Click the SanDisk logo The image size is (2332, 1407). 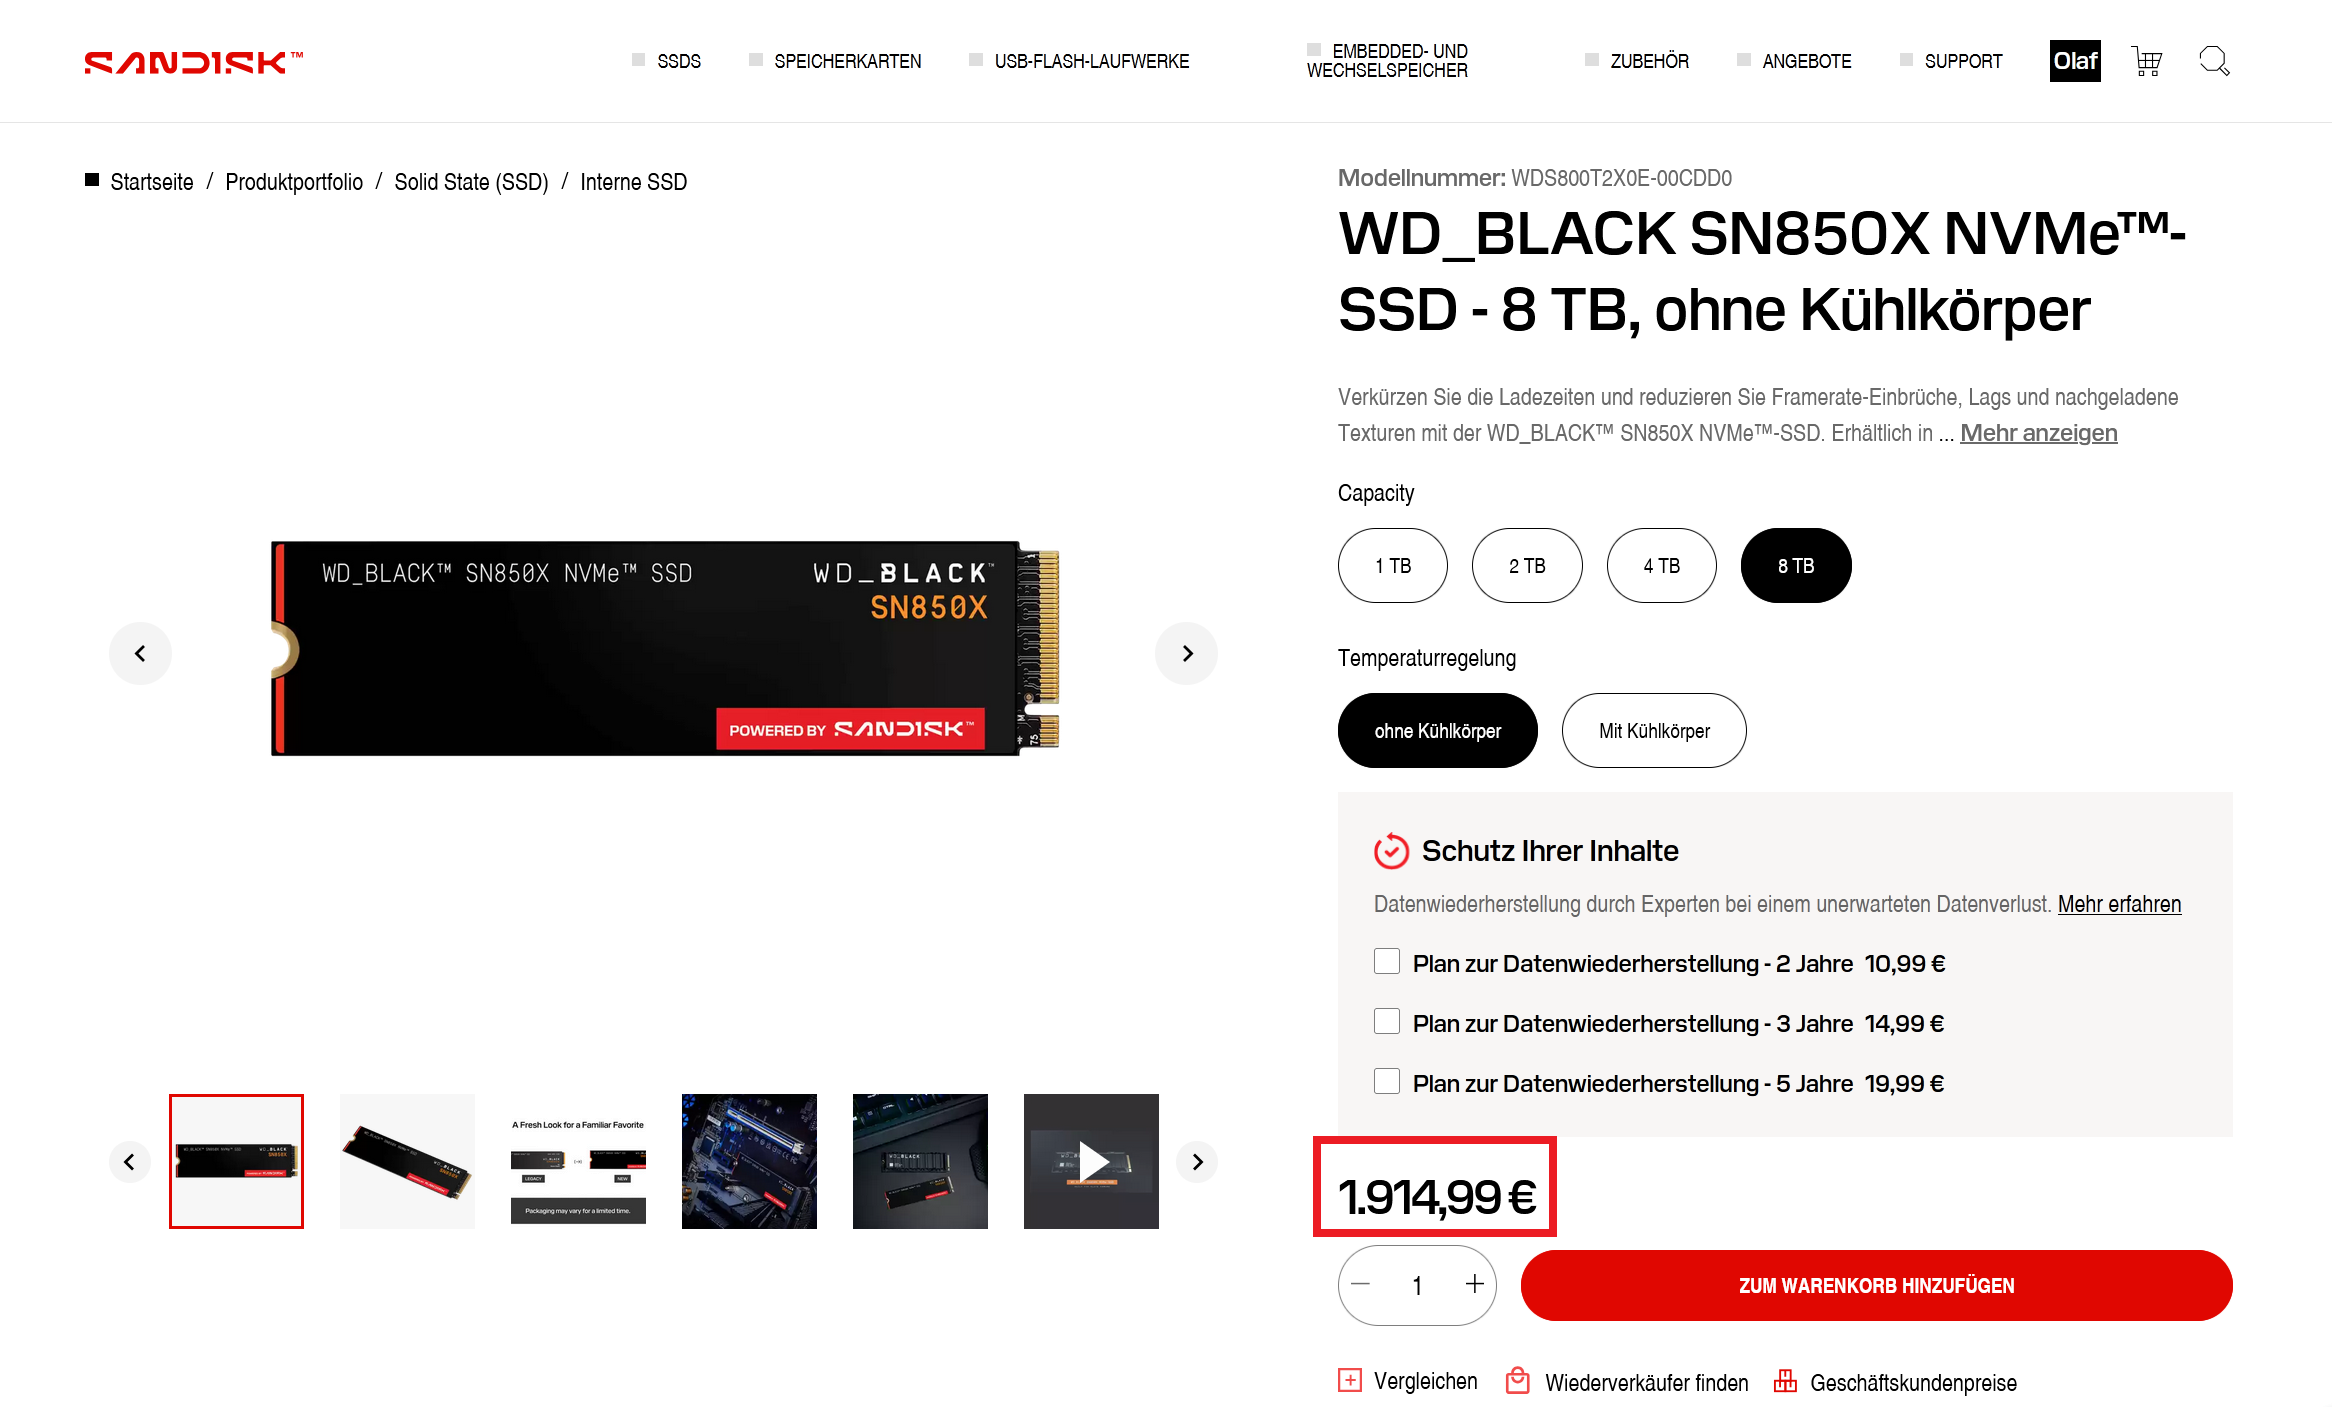pos(193,62)
